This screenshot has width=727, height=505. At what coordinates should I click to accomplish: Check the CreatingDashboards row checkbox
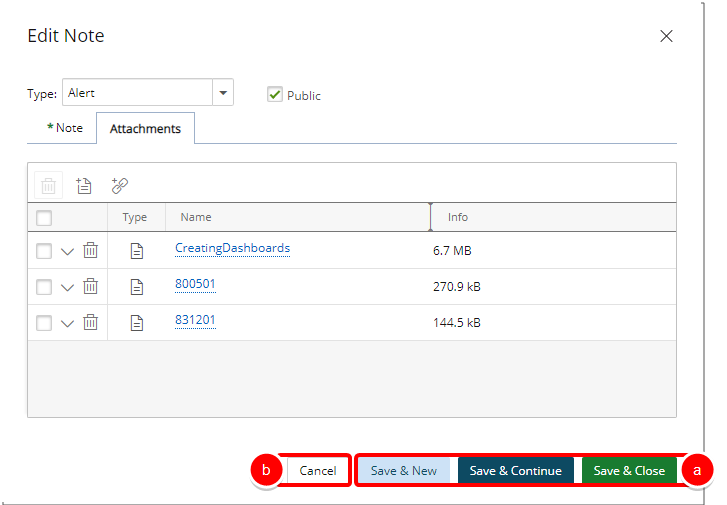[44, 251]
